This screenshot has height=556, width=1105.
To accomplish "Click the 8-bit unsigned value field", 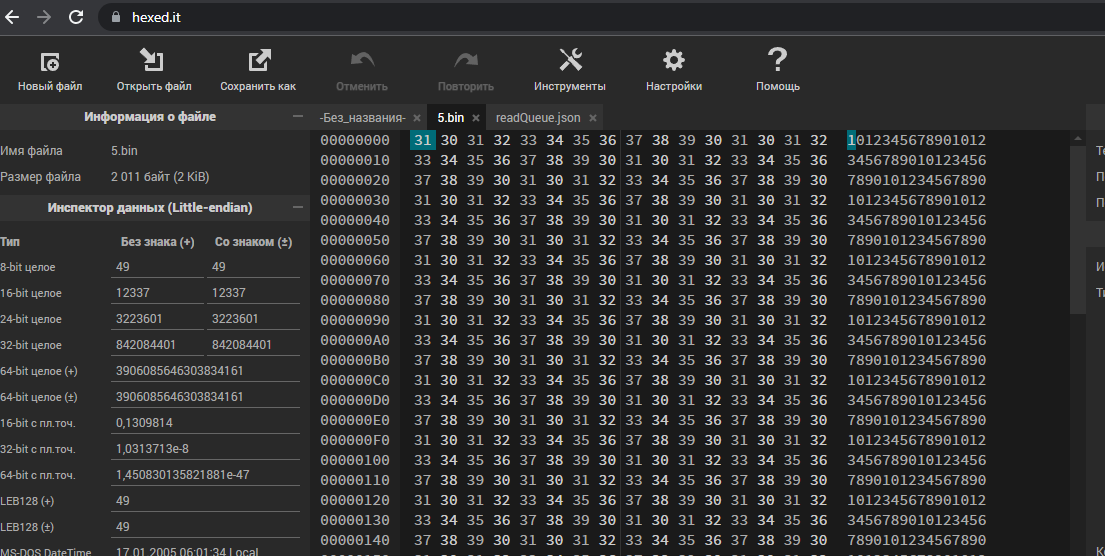I will click(x=157, y=267).
